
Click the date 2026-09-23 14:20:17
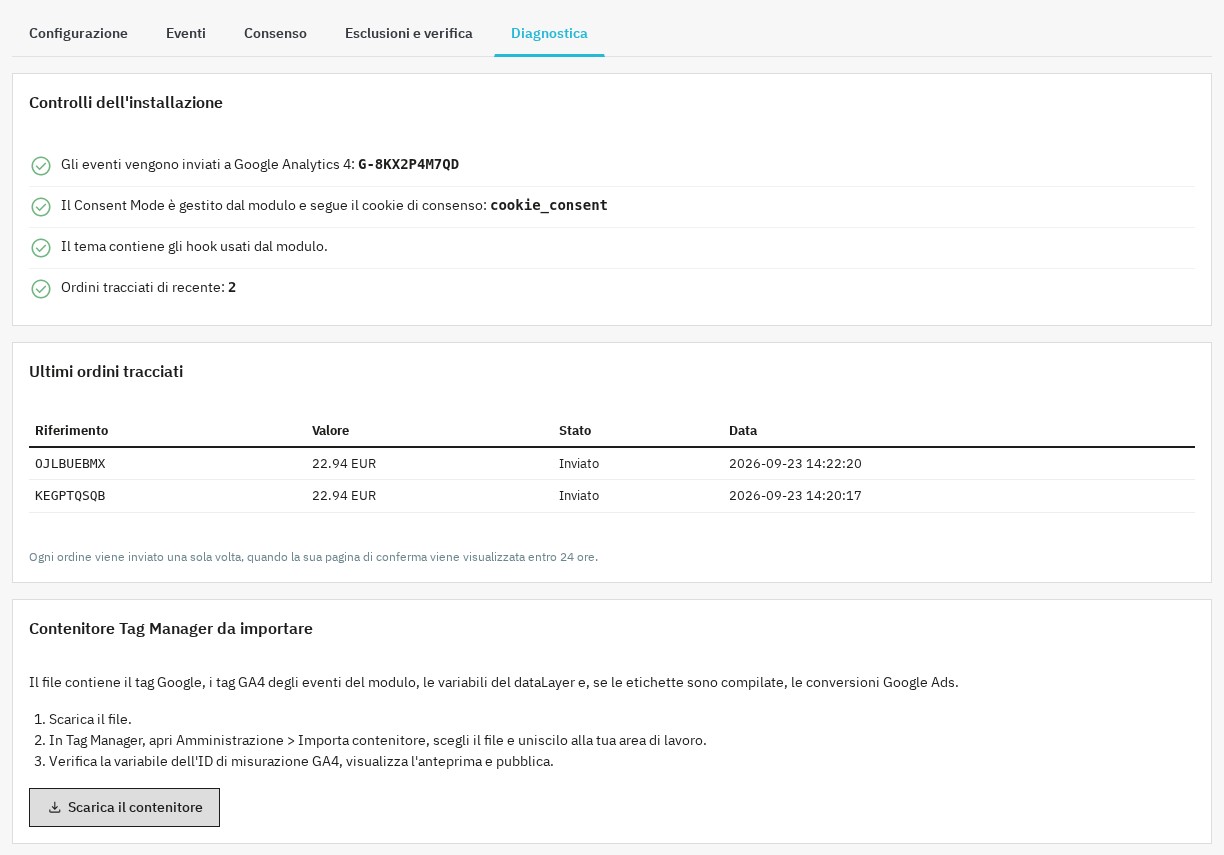795,496
